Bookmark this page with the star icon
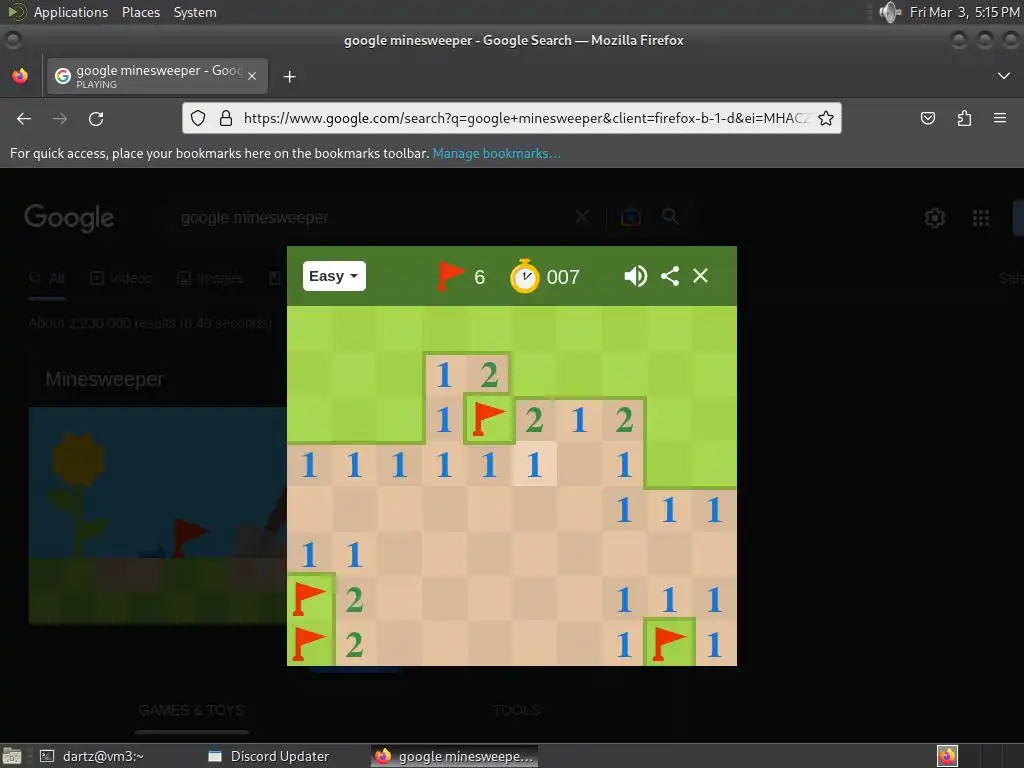Viewport: 1024px width, 768px height. click(x=825, y=118)
